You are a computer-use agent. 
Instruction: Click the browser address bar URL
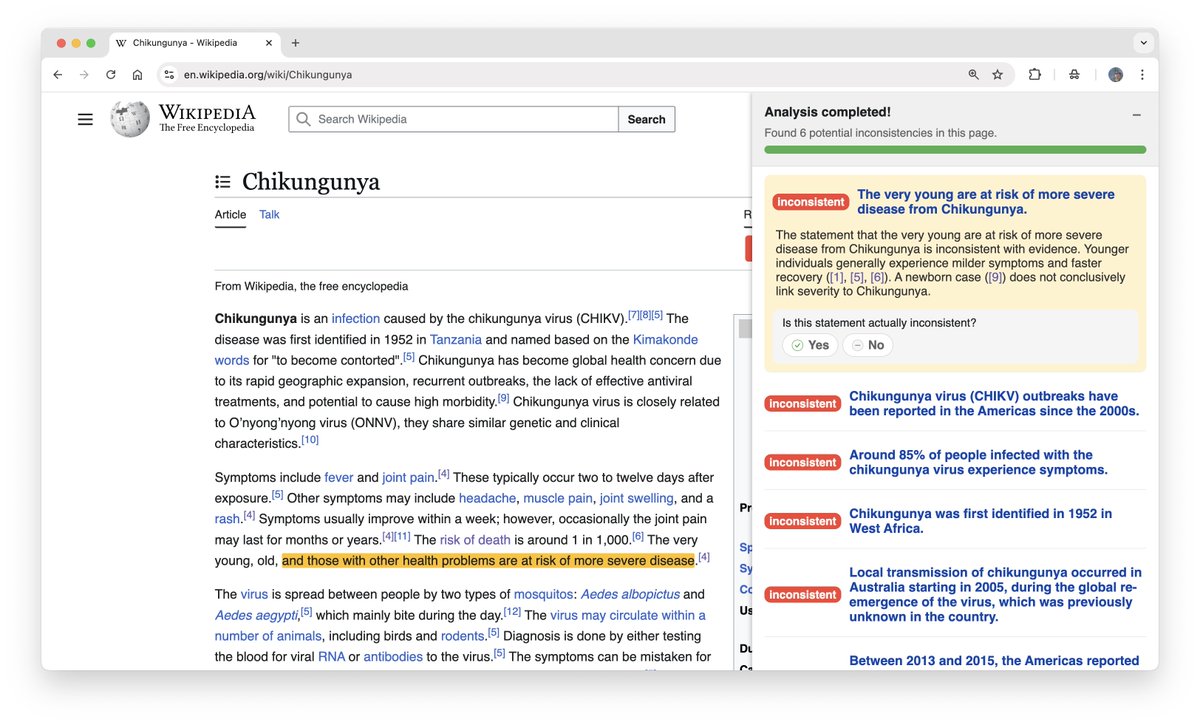tap(268, 75)
